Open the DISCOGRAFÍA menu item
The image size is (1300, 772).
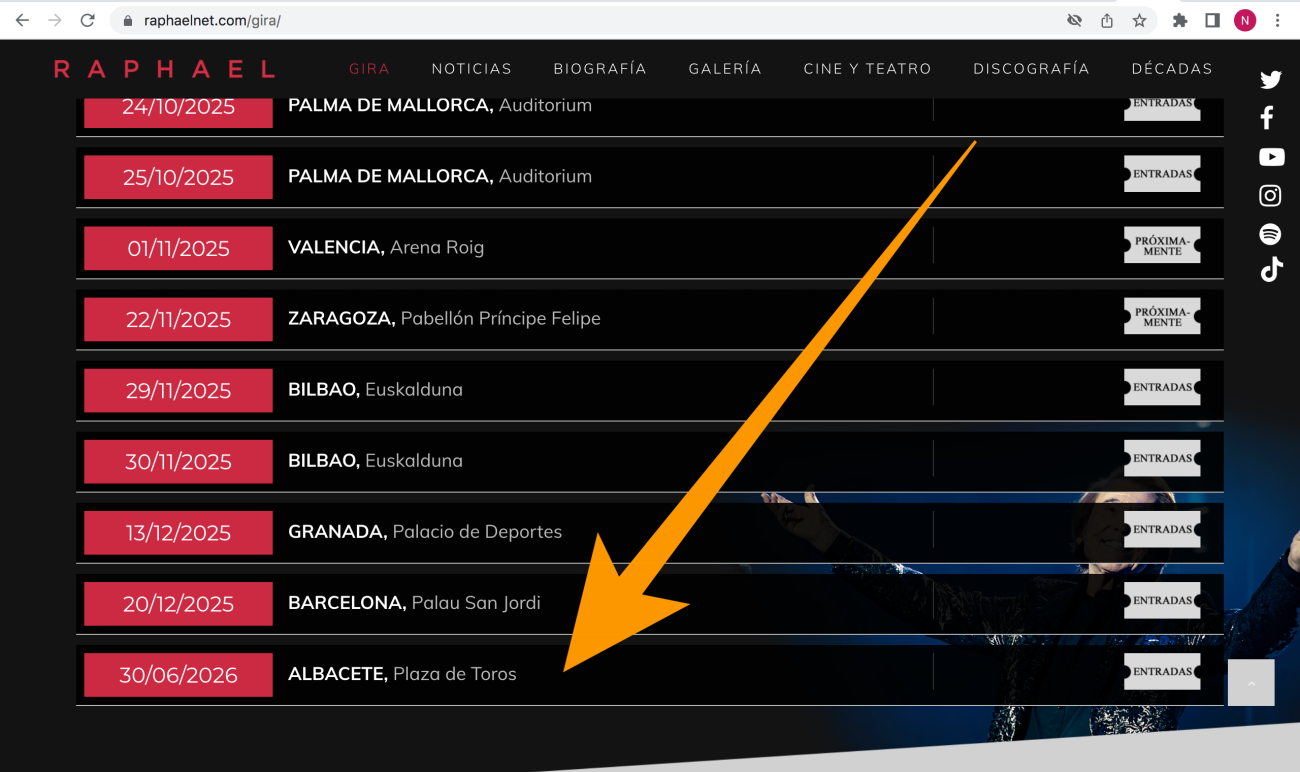[x=1031, y=69]
